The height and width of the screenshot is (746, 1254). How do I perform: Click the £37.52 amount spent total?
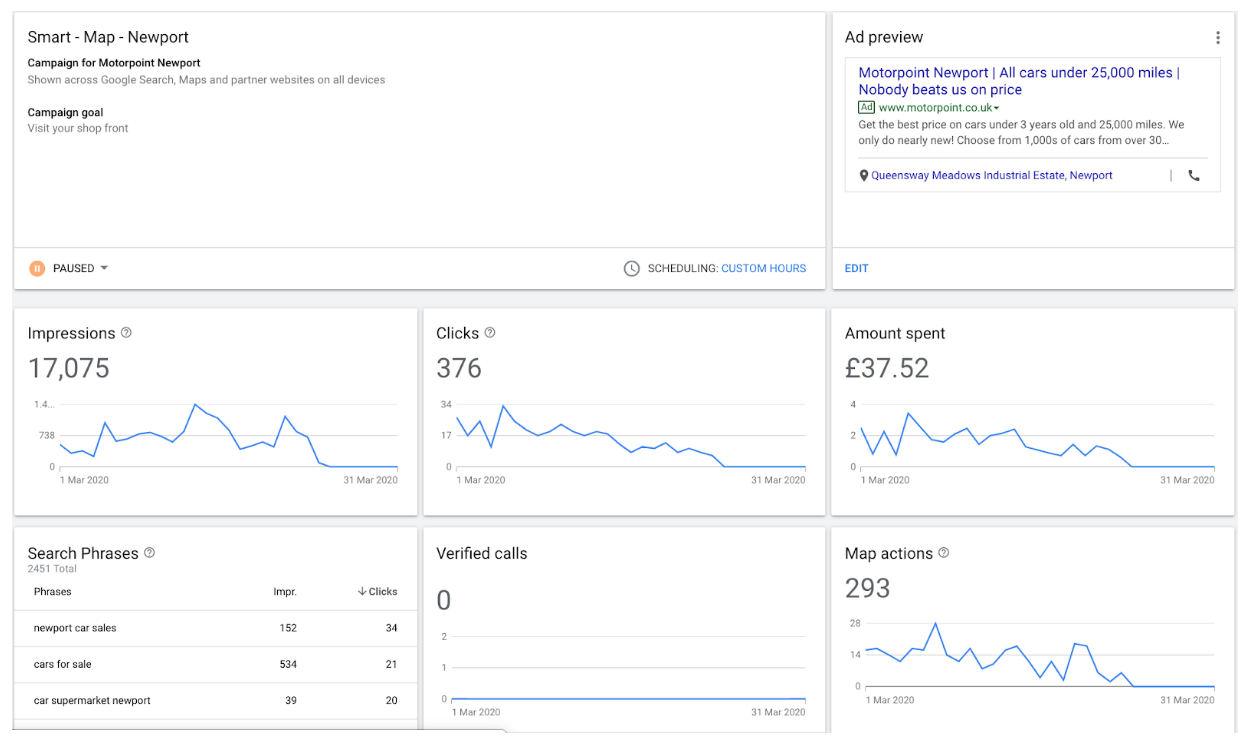pos(887,368)
